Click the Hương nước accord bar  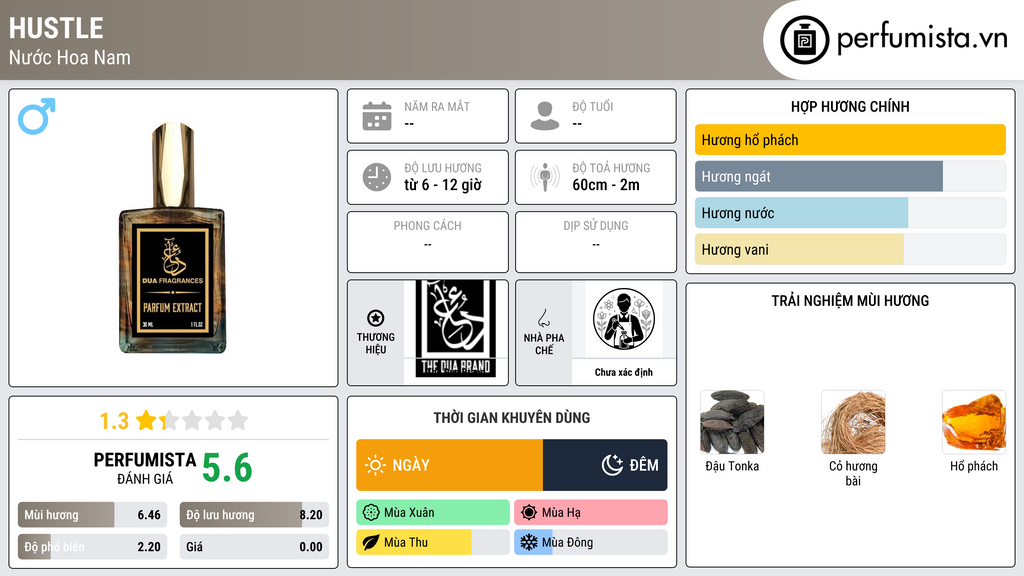tap(850, 213)
